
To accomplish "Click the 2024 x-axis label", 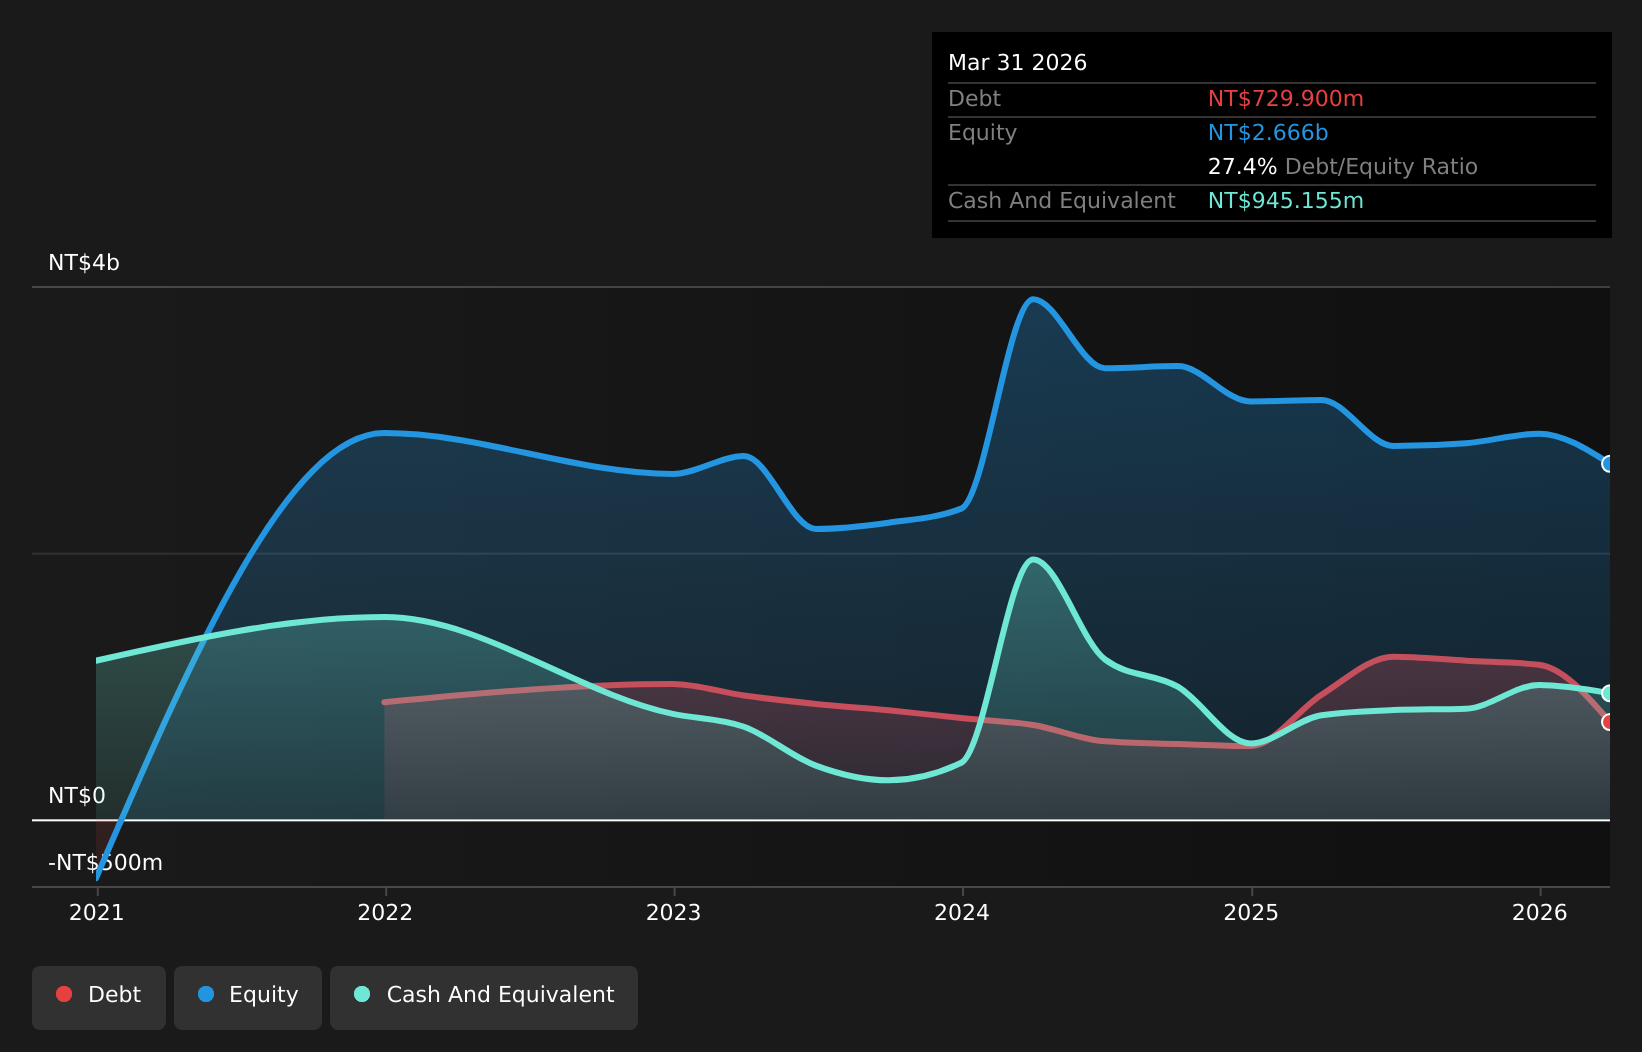I will coord(962,912).
